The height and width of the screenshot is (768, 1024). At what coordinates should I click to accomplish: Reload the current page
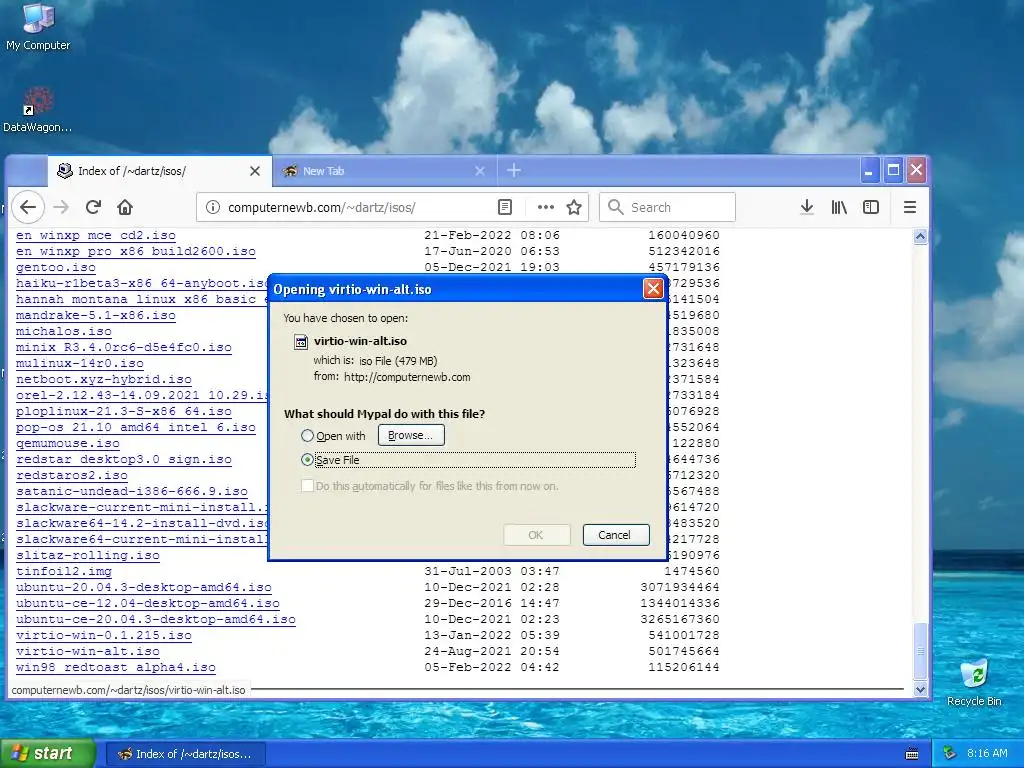(93, 208)
